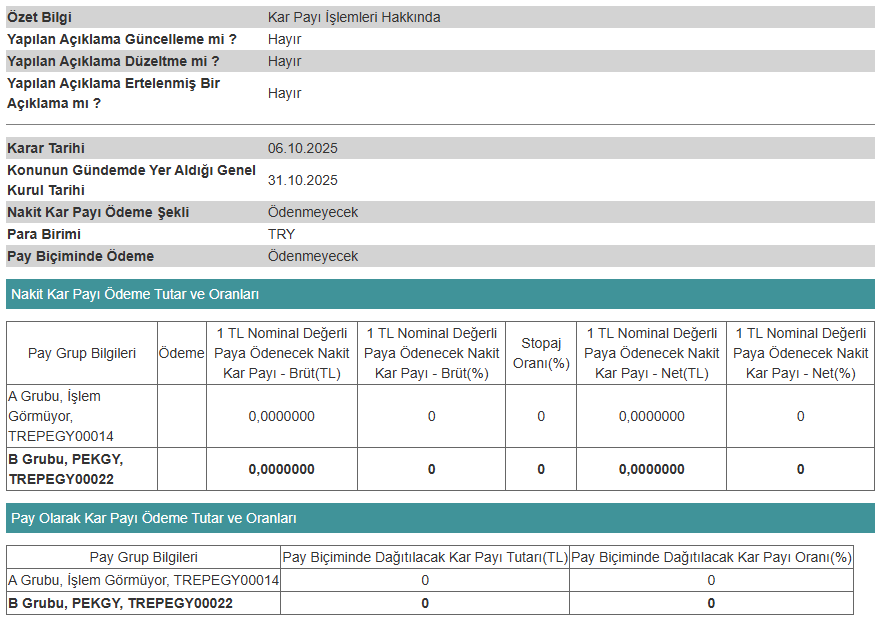The height and width of the screenshot is (623, 881).
Task: Click the "Ödeme" column header in cash table
Action: 182,353
